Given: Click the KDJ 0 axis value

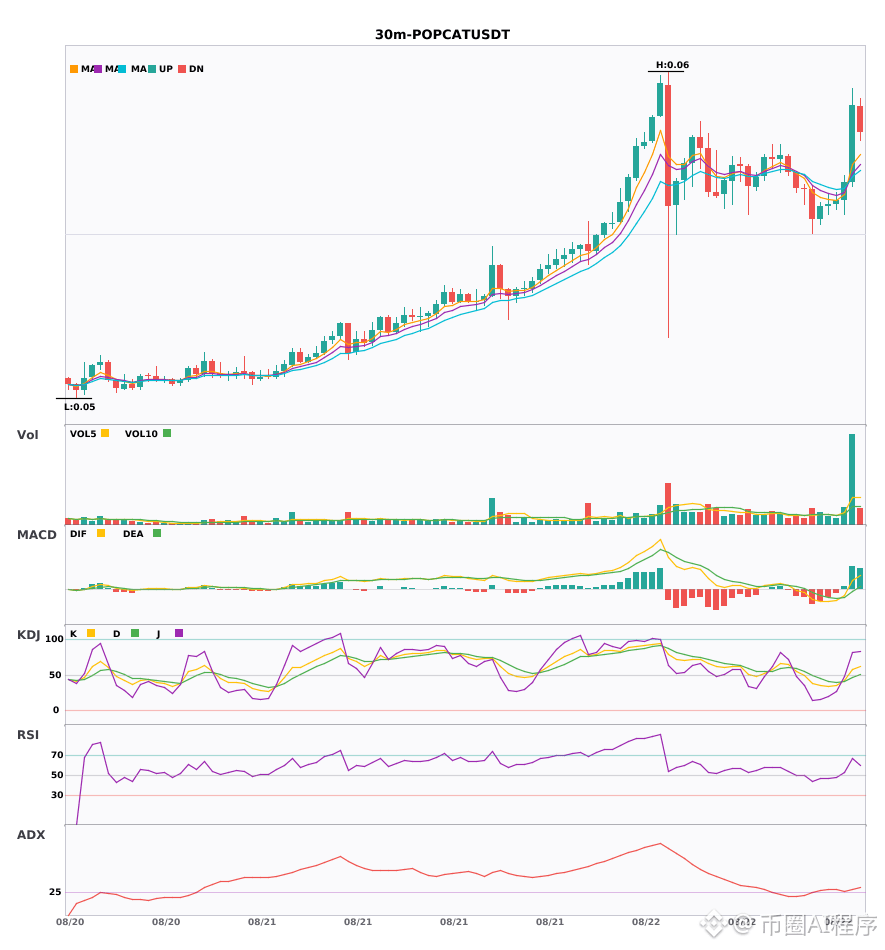Looking at the screenshot, I should pyautogui.click(x=56, y=710).
